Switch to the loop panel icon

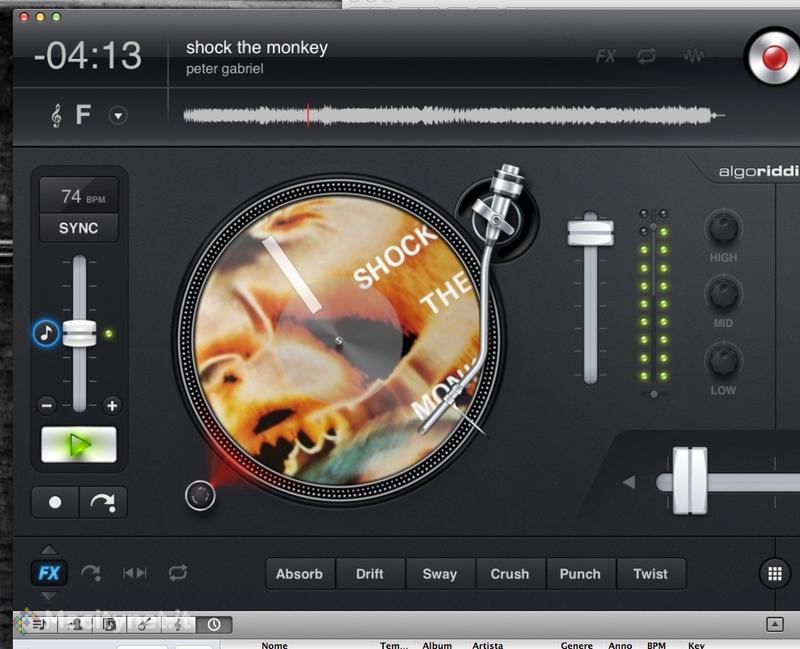[178, 573]
